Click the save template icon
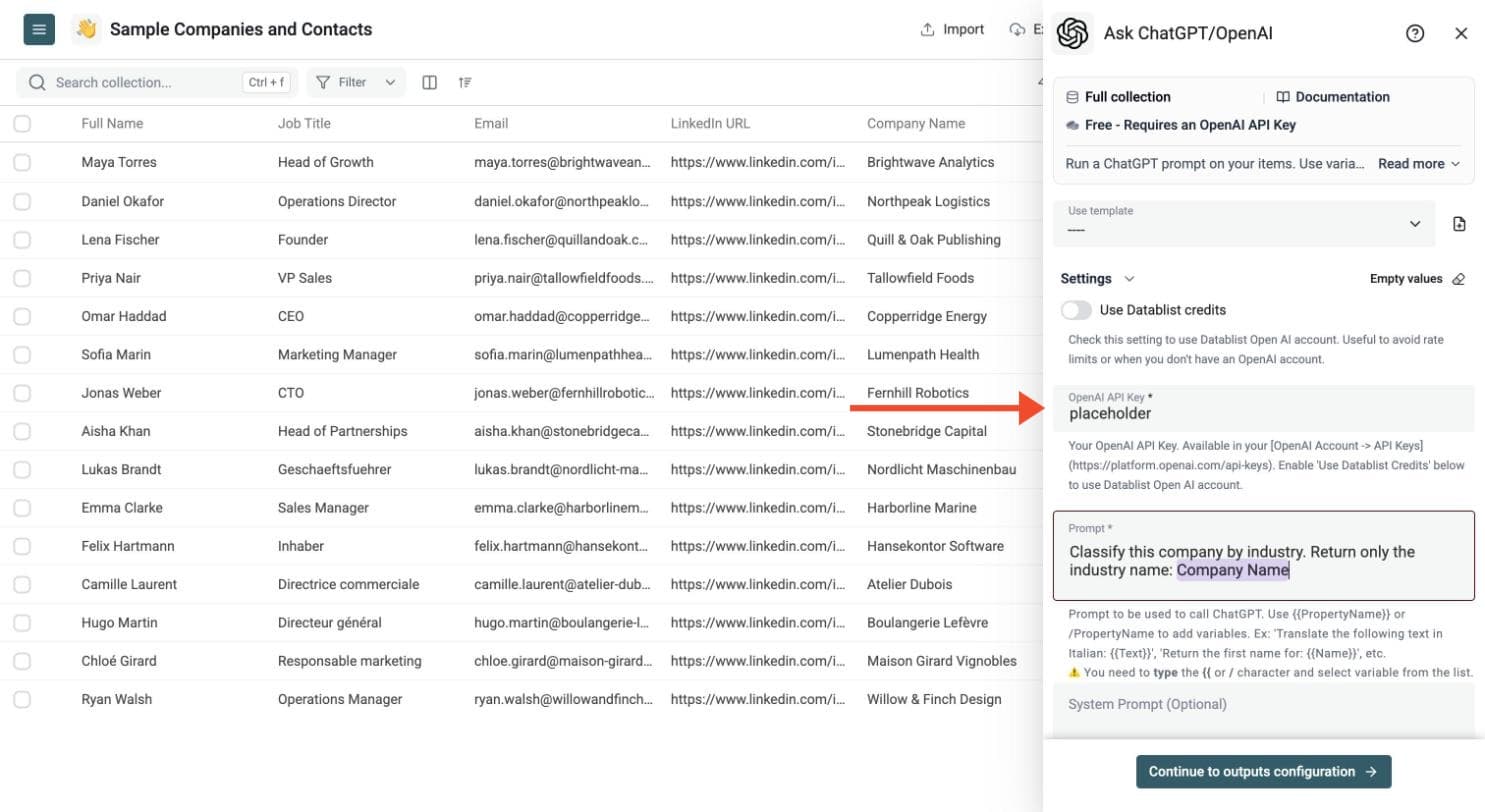This screenshot has width=1485, height=812. pos(1459,224)
